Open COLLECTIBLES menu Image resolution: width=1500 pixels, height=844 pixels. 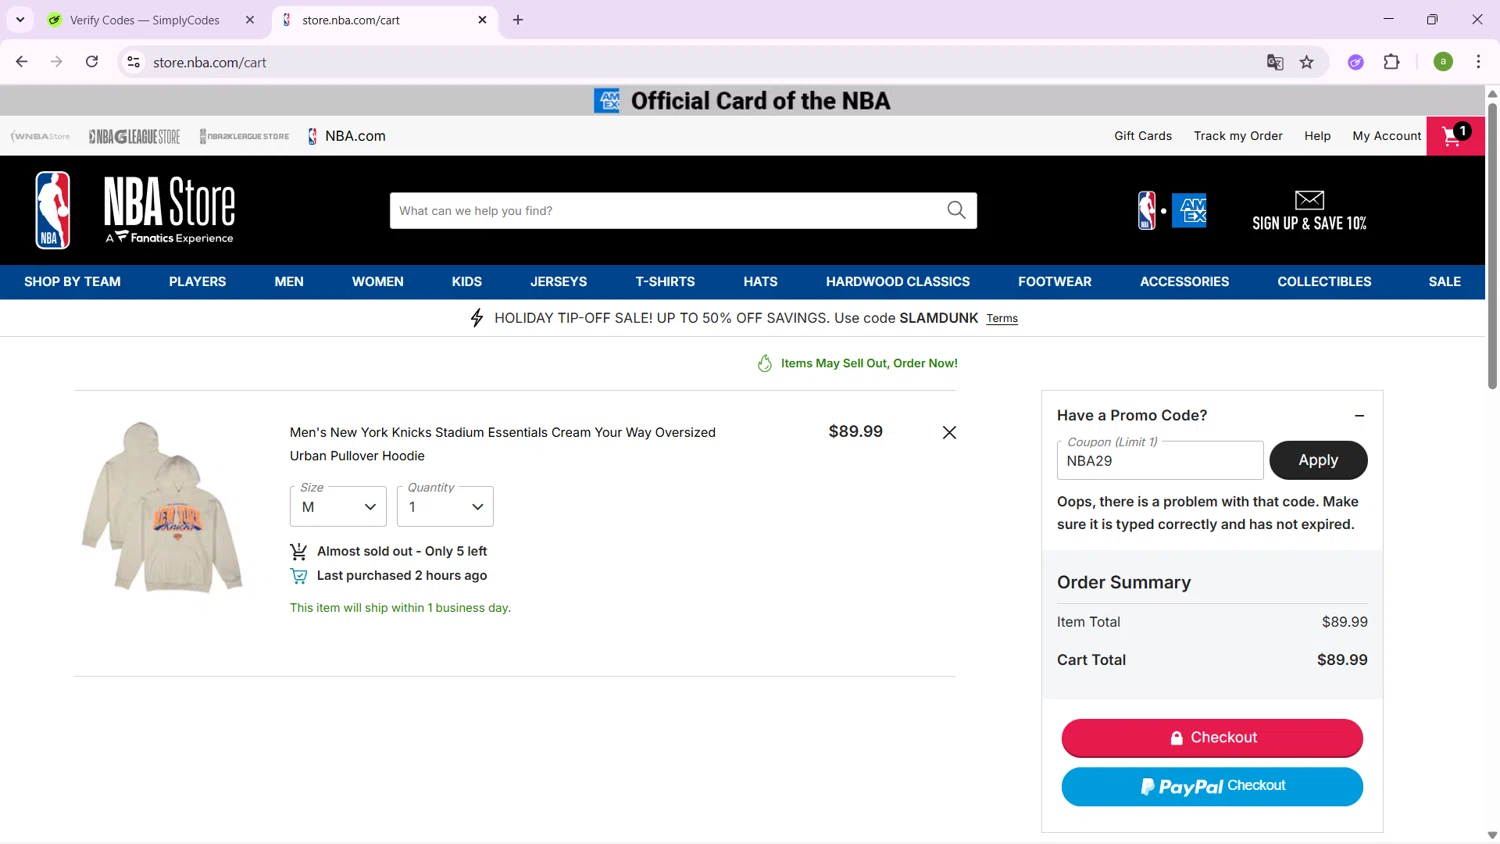[1324, 282]
